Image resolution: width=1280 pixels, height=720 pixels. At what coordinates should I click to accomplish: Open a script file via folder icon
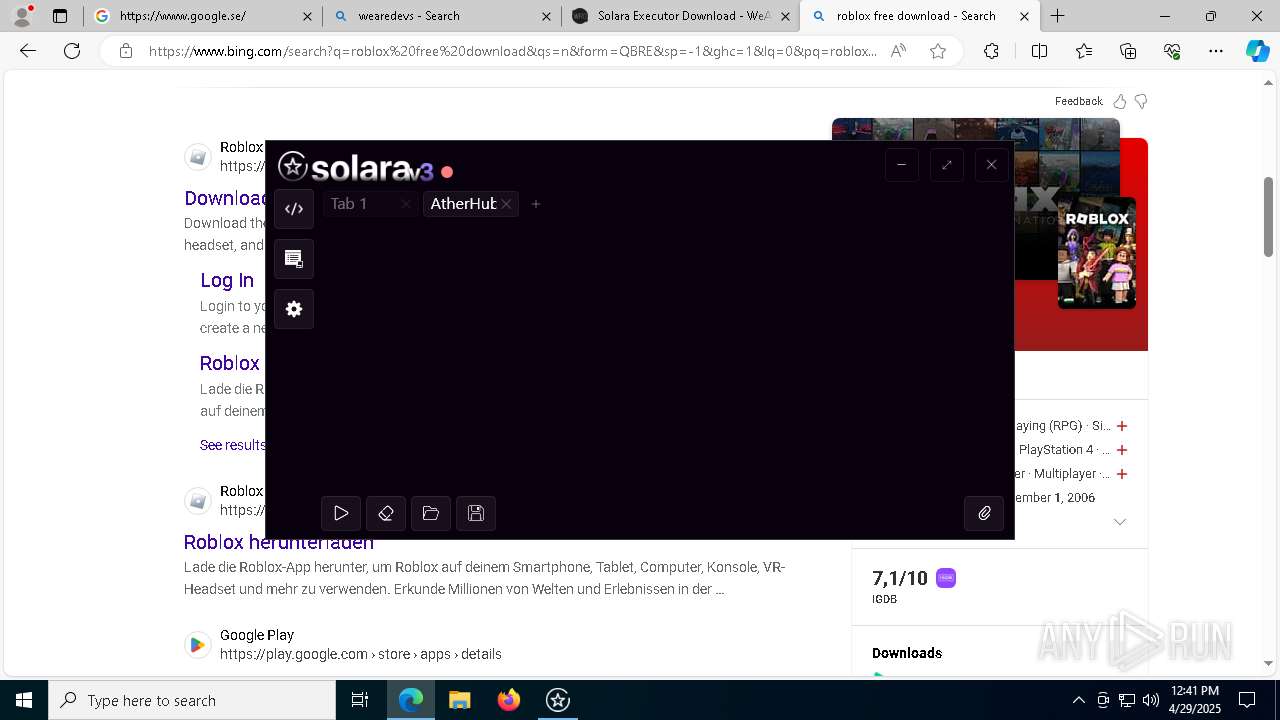coord(431,513)
